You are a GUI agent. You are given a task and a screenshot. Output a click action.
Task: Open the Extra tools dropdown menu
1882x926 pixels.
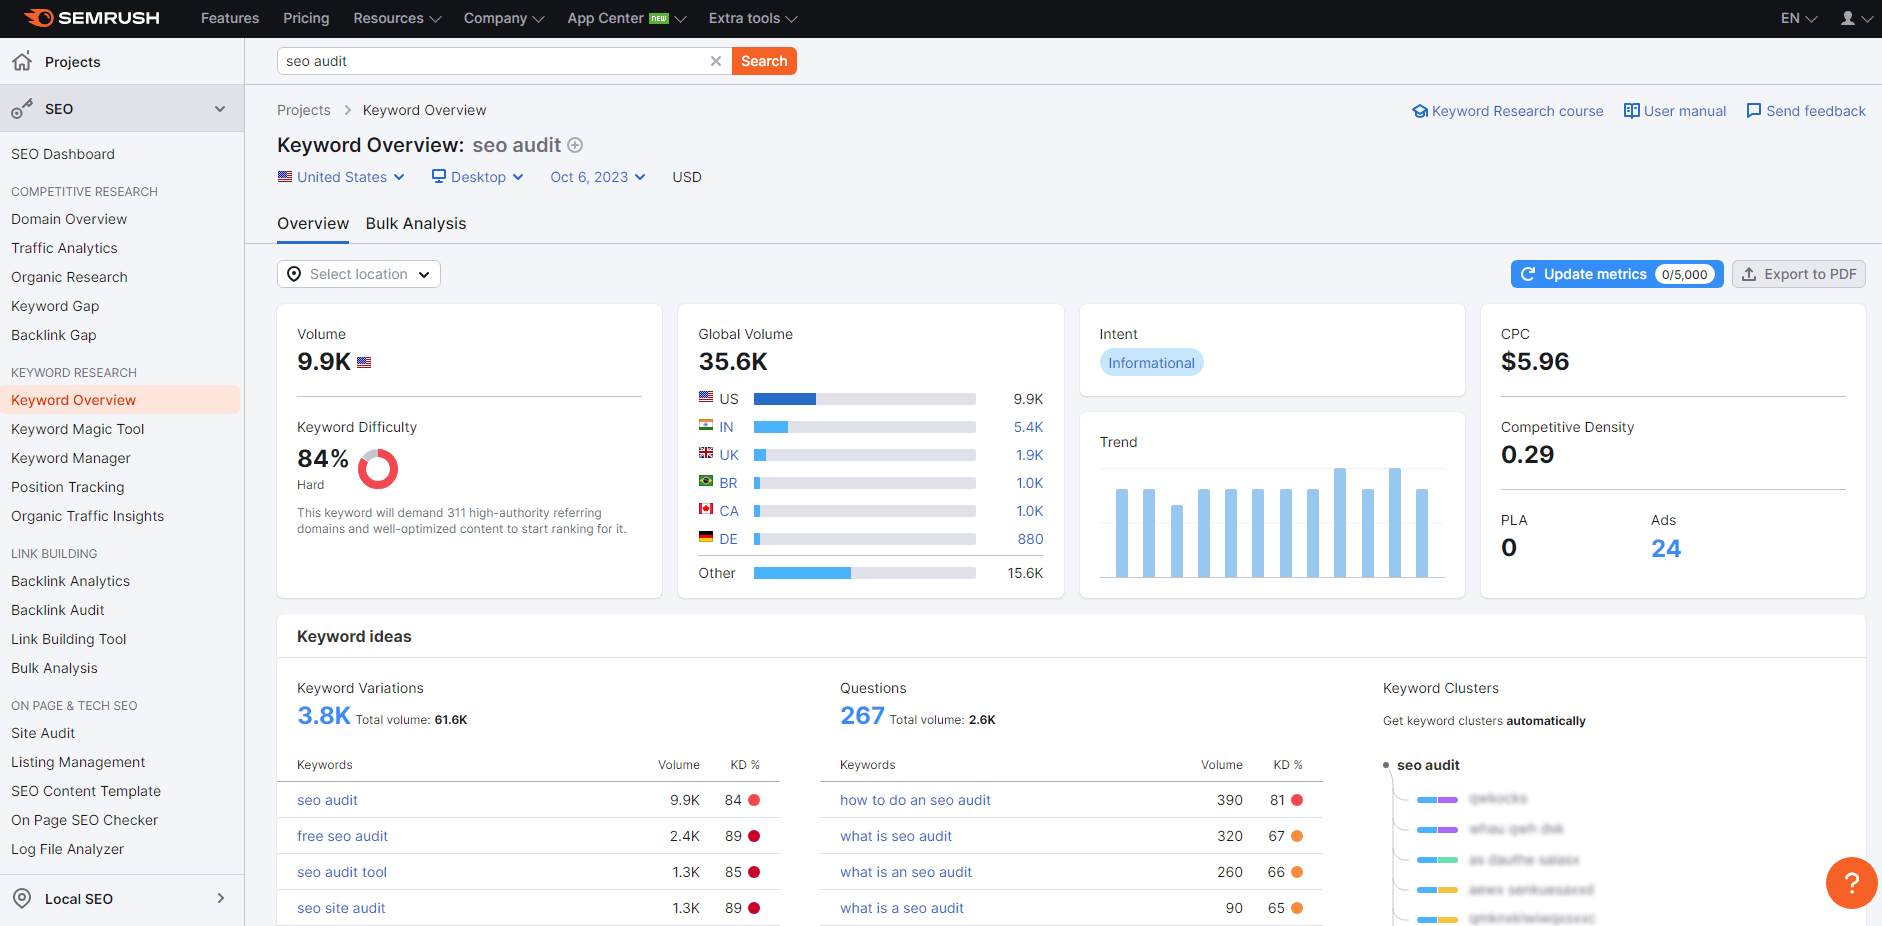pos(753,18)
